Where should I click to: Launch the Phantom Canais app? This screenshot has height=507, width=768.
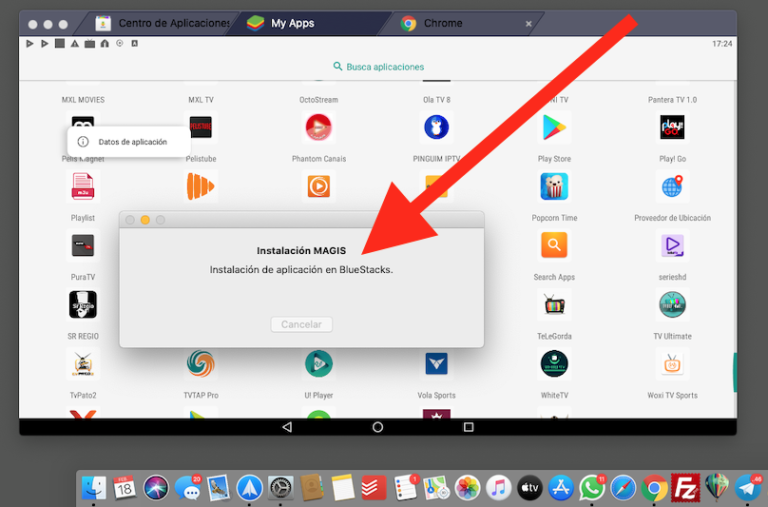[x=318, y=127]
